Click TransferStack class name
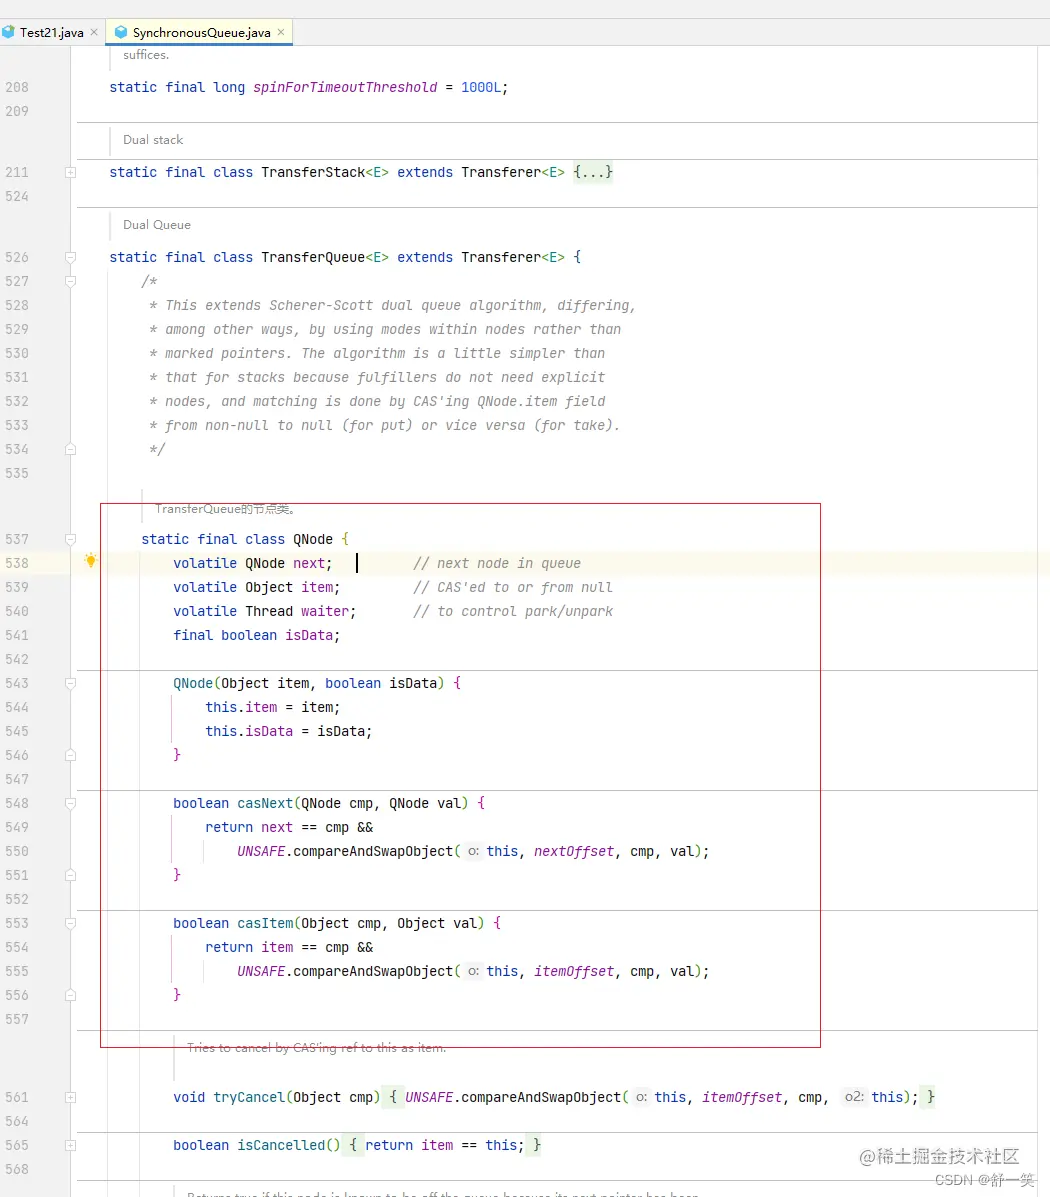The width and height of the screenshot is (1050, 1197). tap(313, 173)
